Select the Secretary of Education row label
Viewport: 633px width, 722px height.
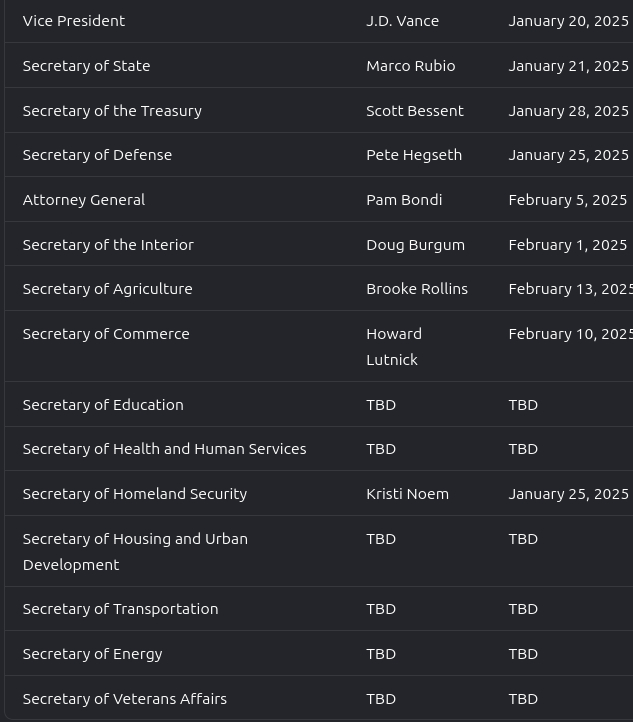coord(103,405)
